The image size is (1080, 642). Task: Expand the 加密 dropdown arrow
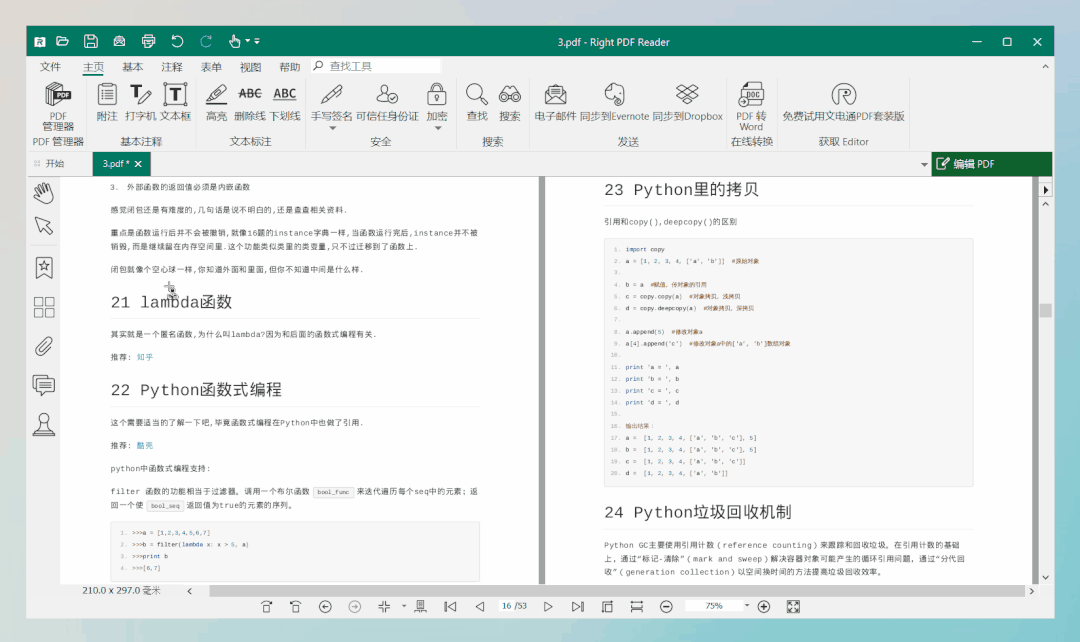click(437, 128)
